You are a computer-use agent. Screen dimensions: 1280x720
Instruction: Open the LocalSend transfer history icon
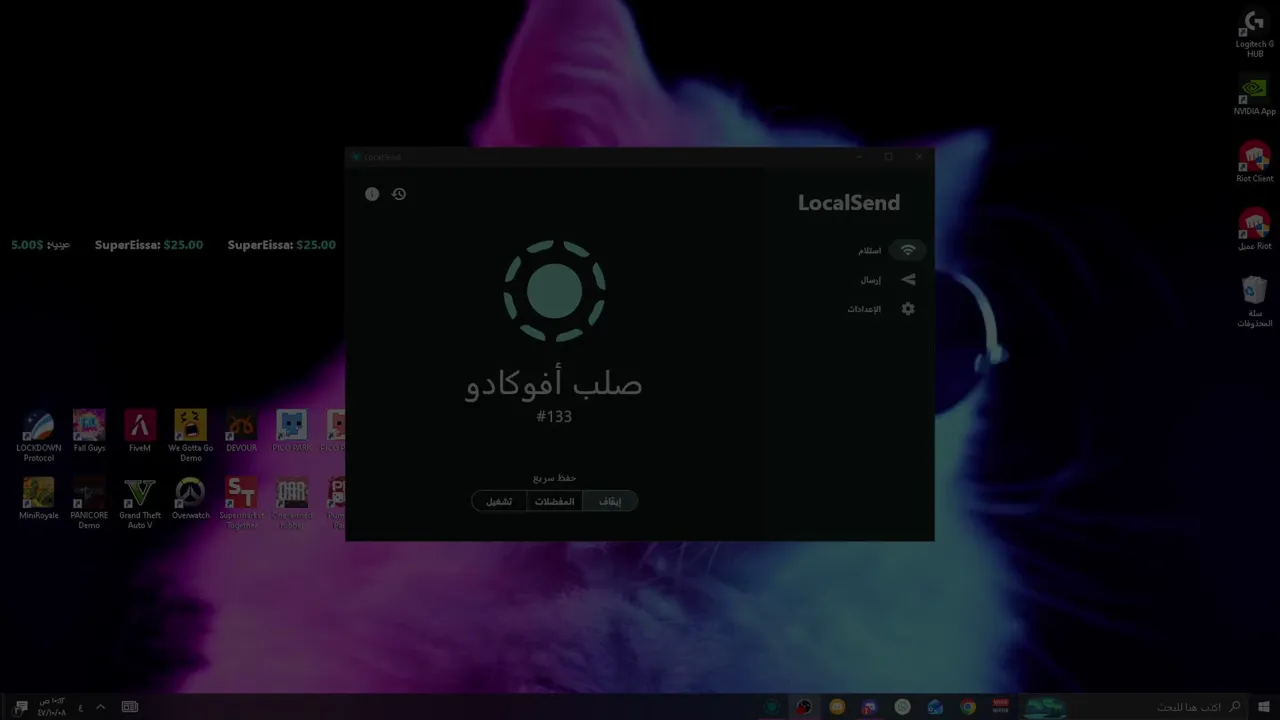pos(399,194)
